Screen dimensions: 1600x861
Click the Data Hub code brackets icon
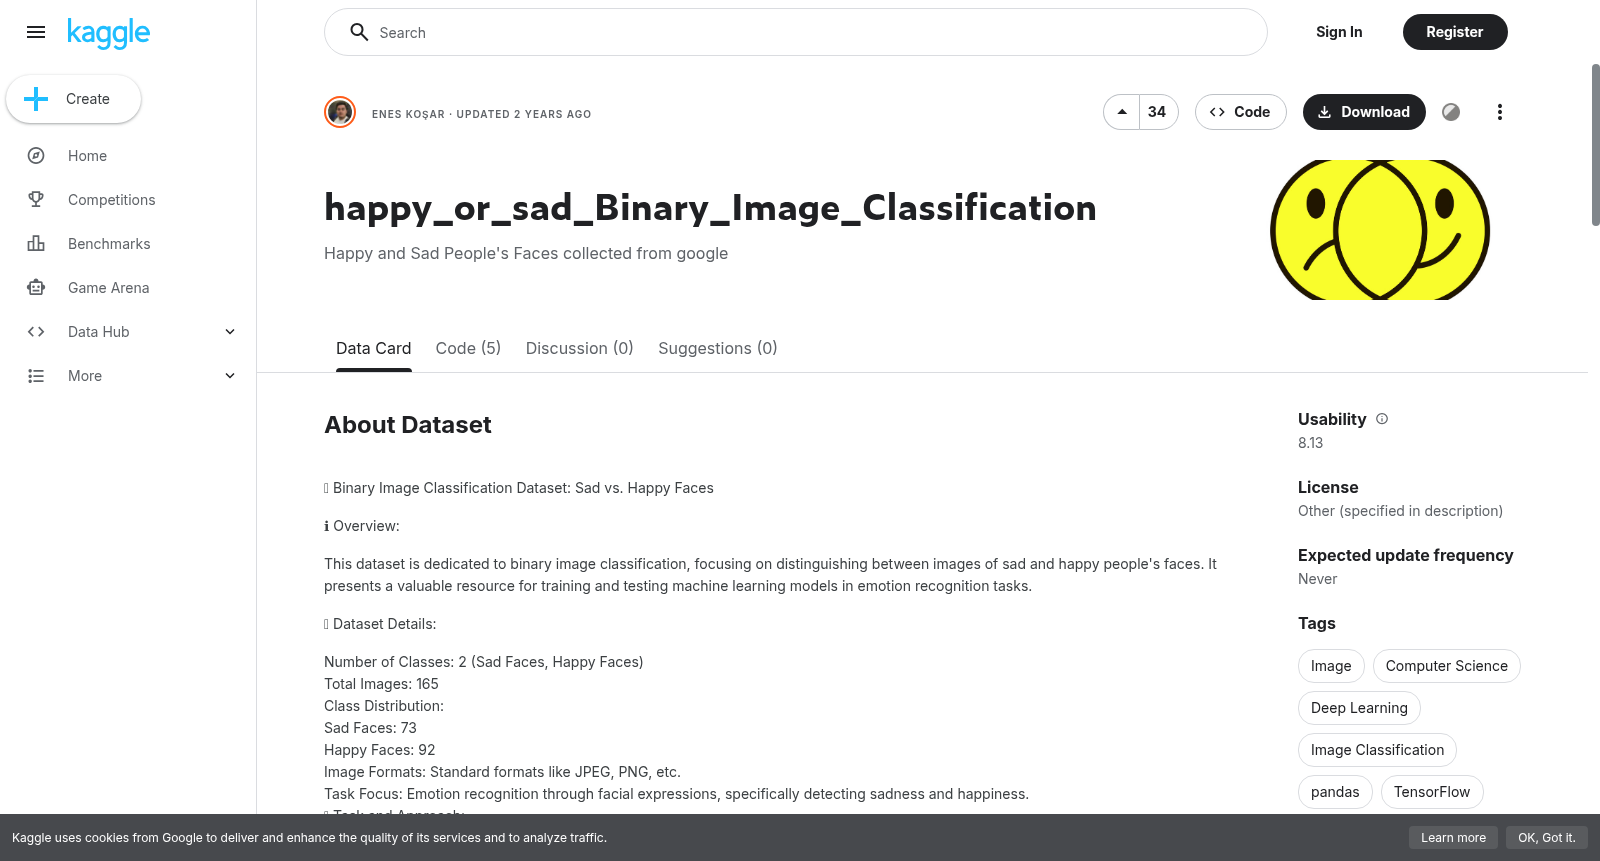[x=36, y=332]
